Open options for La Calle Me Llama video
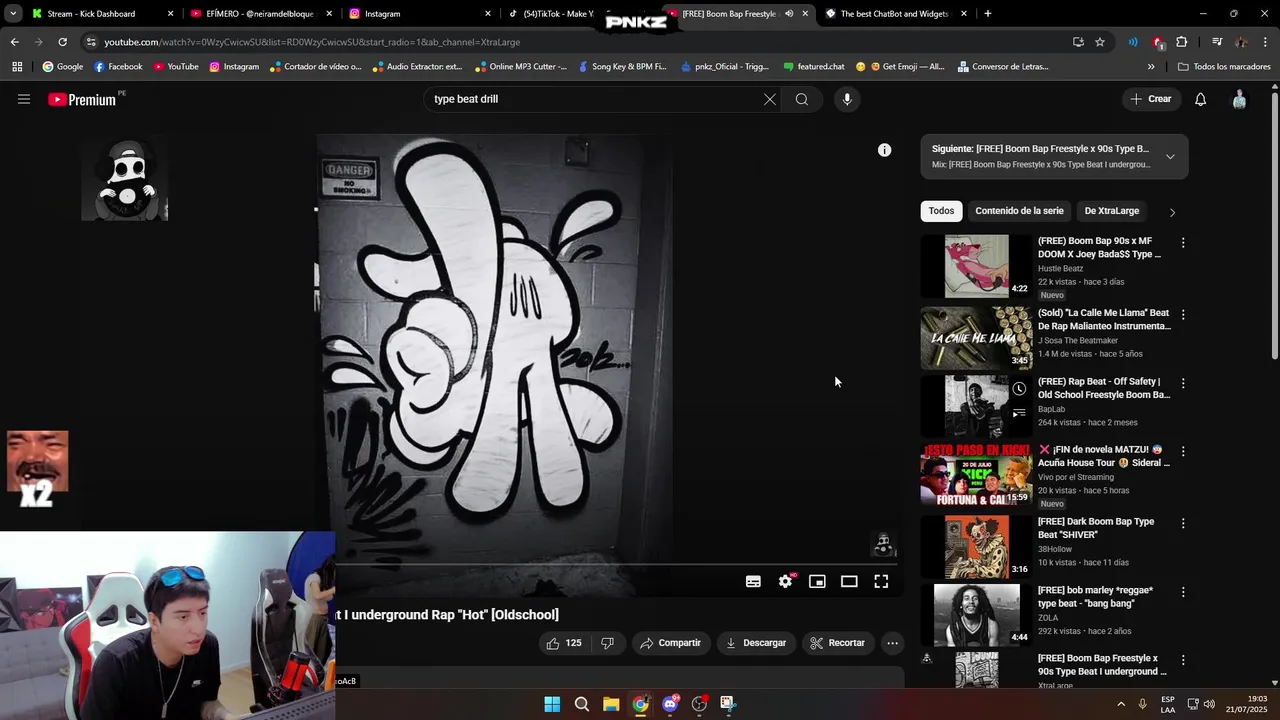 click(1183, 315)
